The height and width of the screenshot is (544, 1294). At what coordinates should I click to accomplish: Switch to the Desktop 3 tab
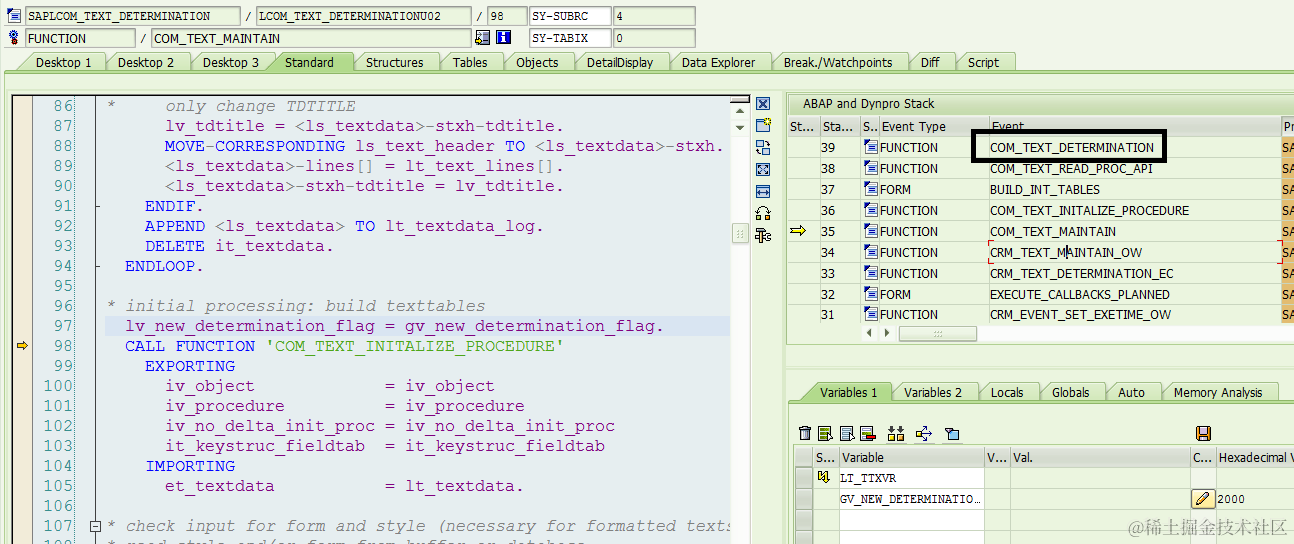(x=231, y=62)
